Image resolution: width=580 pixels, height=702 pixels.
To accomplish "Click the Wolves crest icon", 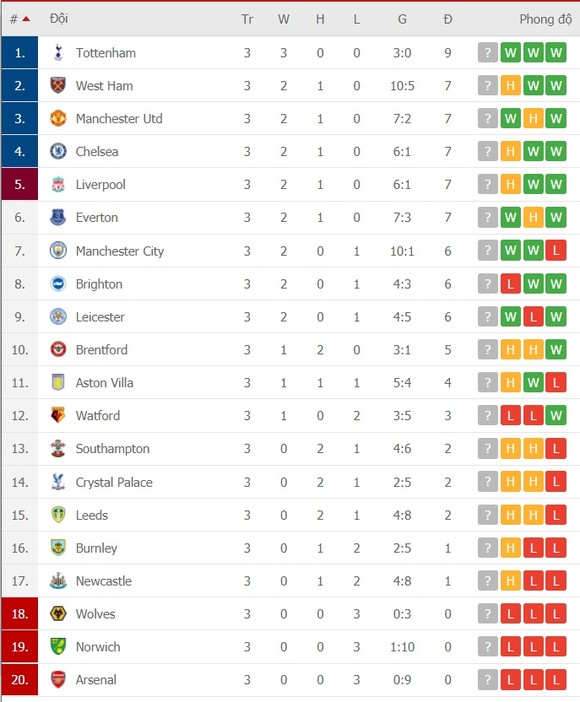I will [x=58, y=613].
